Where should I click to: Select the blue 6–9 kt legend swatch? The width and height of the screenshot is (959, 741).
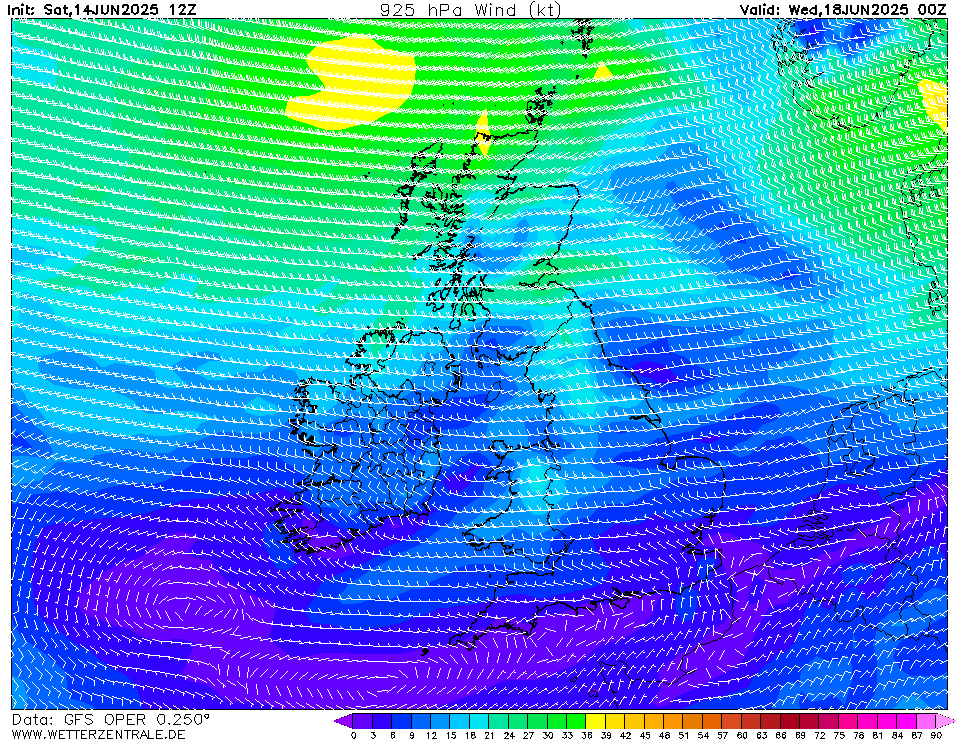point(402,720)
